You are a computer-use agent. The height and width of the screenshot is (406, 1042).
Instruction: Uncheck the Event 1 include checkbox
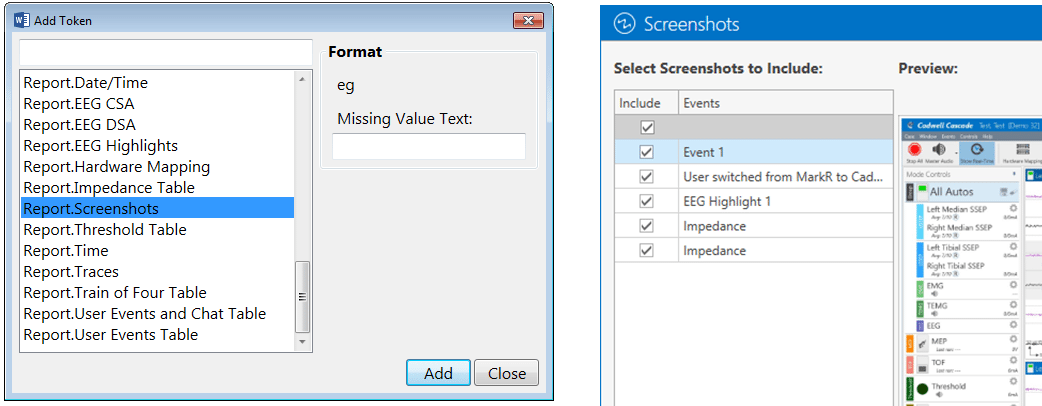pos(647,152)
